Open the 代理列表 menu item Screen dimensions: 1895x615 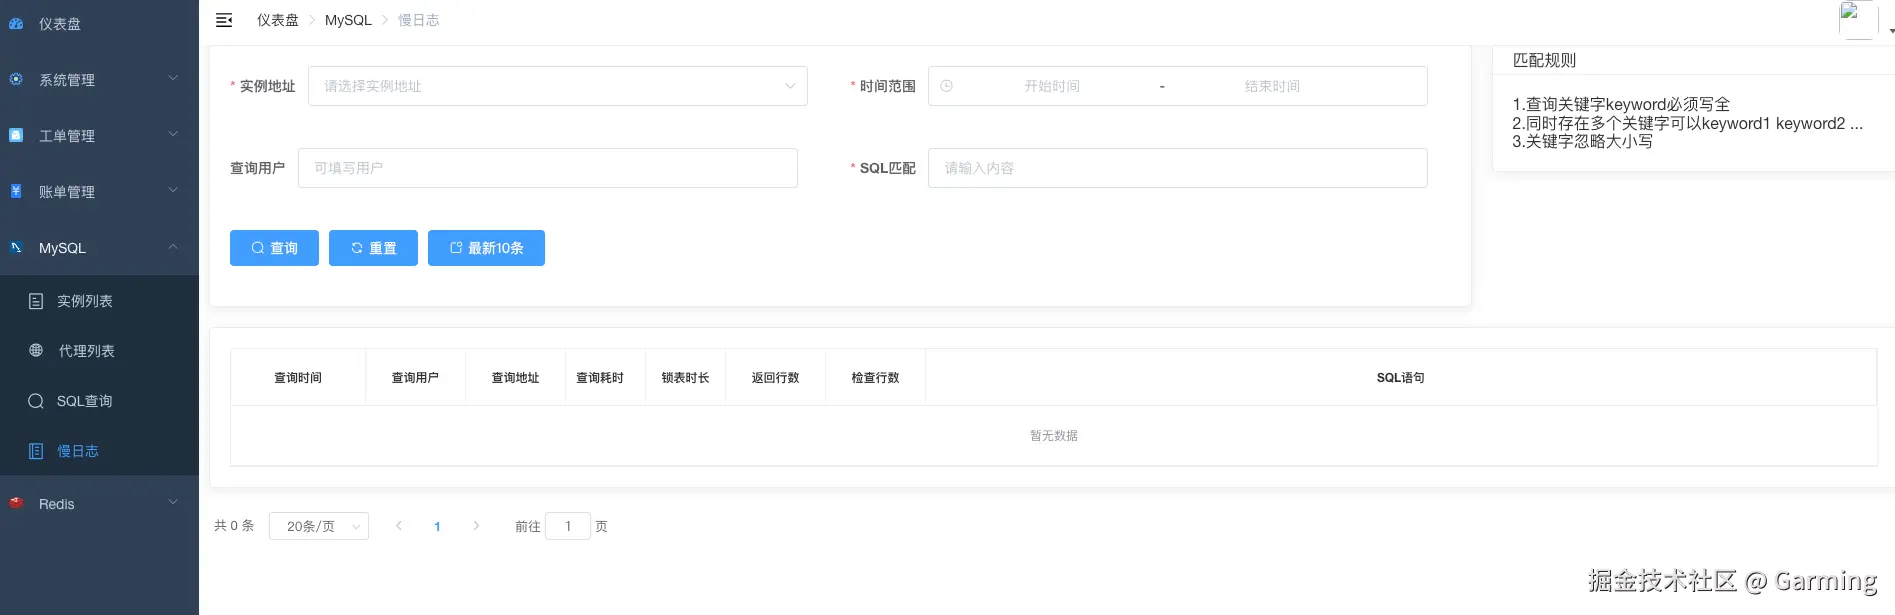tap(99, 351)
